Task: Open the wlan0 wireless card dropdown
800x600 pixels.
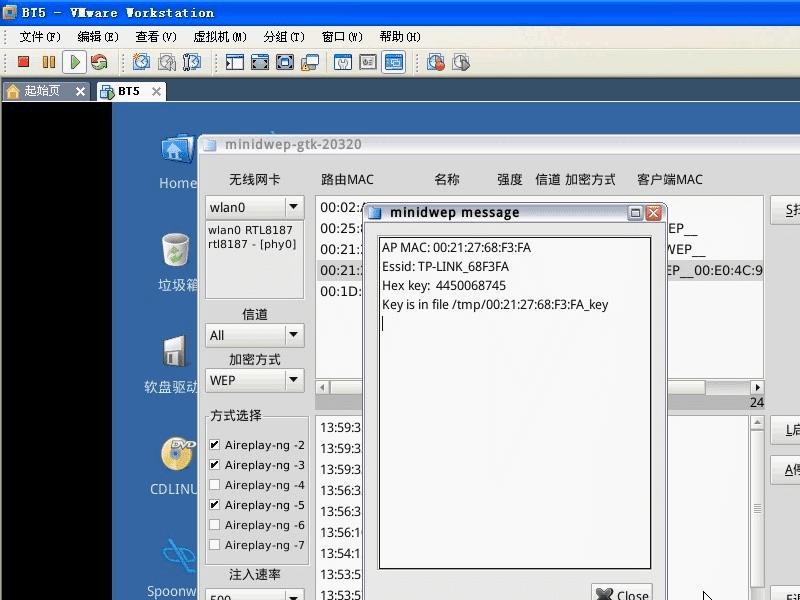Action: tap(294, 207)
